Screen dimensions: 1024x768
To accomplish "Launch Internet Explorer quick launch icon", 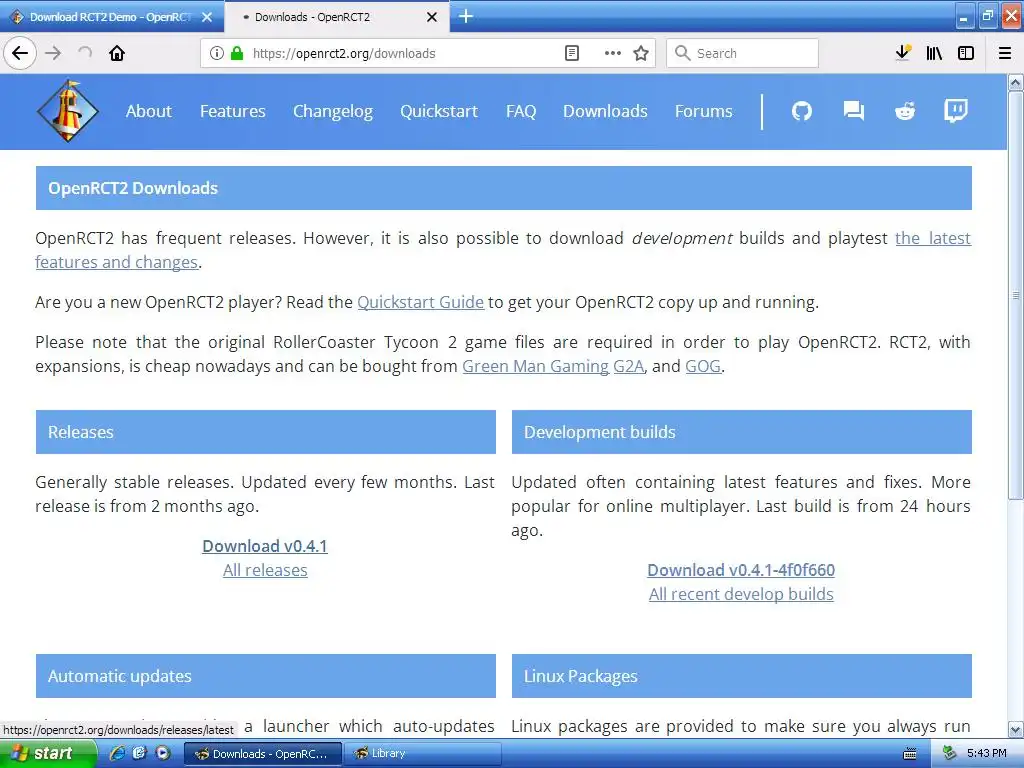I will [117, 753].
